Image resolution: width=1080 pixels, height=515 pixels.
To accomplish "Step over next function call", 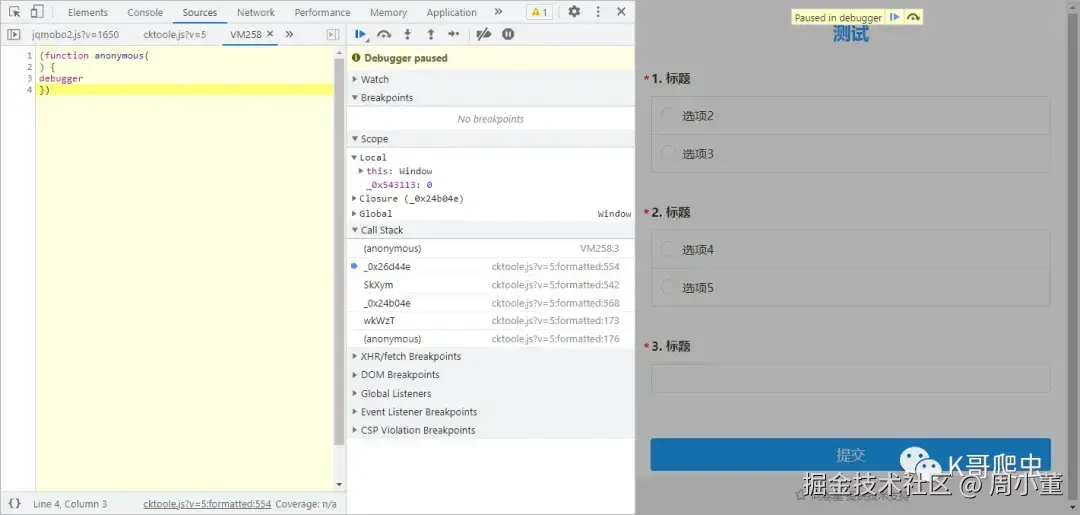I will tap(384, 34).
